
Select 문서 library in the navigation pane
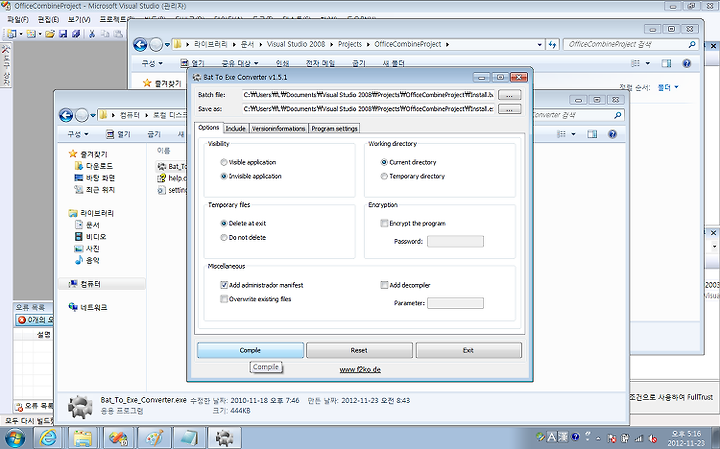(88, 225)
